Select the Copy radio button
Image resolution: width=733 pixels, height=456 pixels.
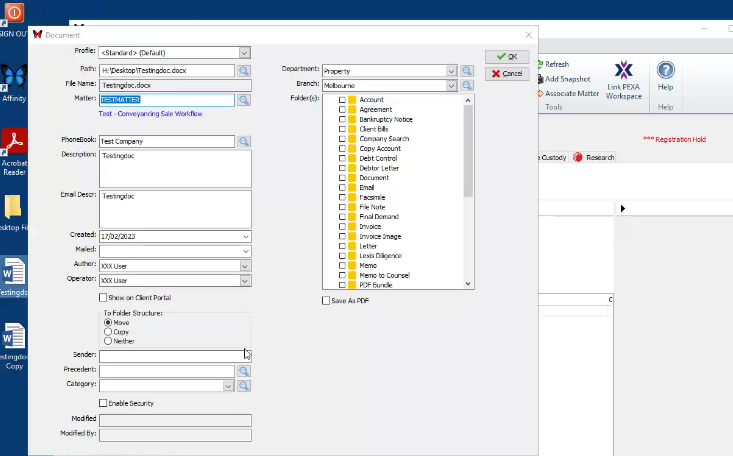click(x=108, y=332)
